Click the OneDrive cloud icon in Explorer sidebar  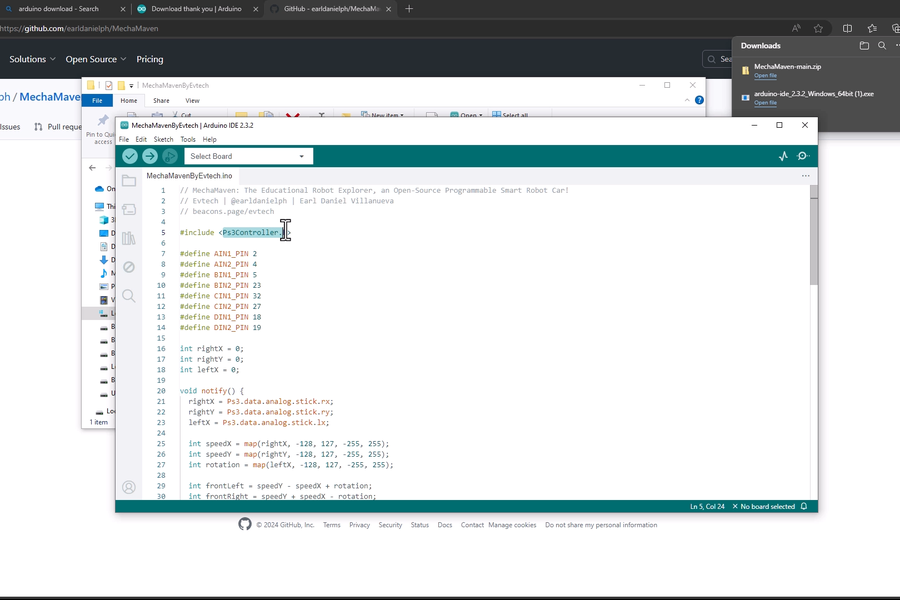point(99,188)
